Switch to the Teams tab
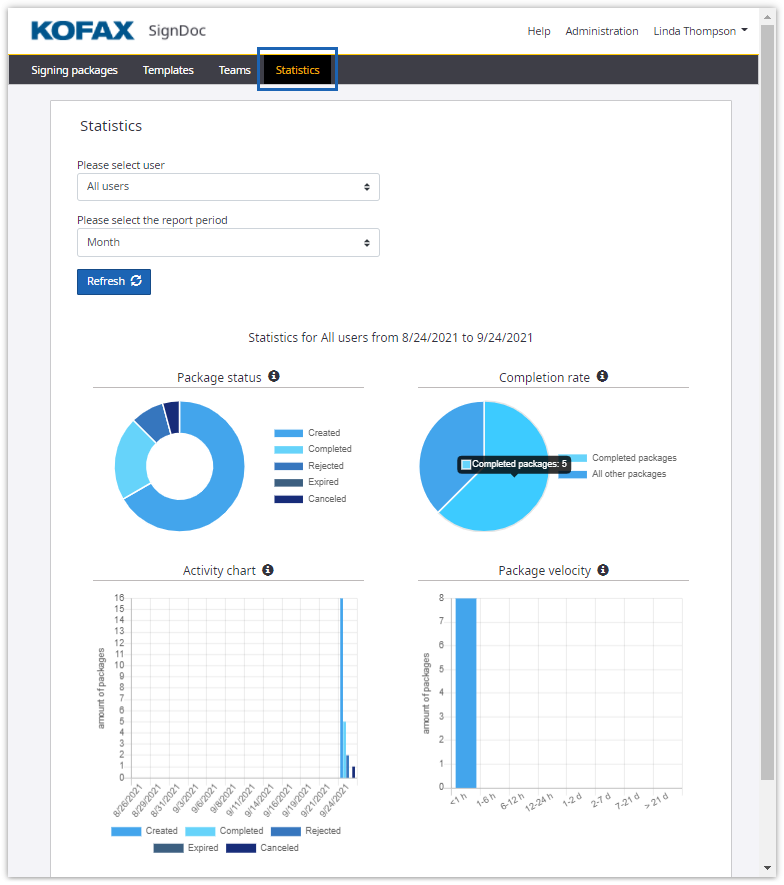Screen dimensions: 784x885 [235, 71]
